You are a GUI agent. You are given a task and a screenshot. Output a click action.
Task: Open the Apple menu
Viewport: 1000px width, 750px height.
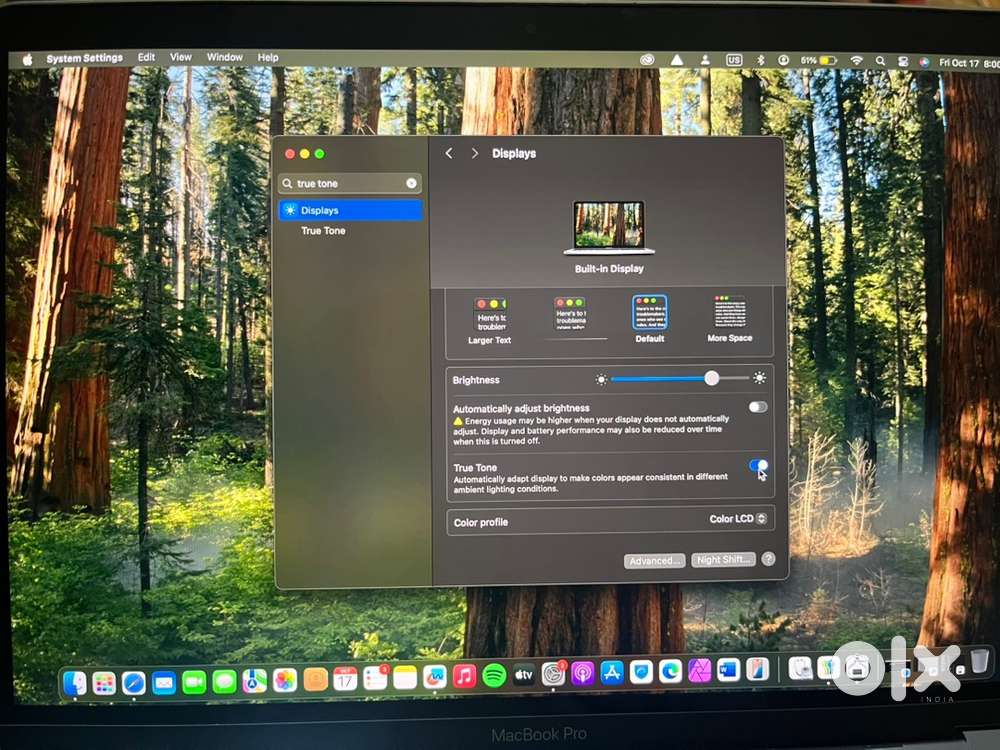(x=27, y=59)
